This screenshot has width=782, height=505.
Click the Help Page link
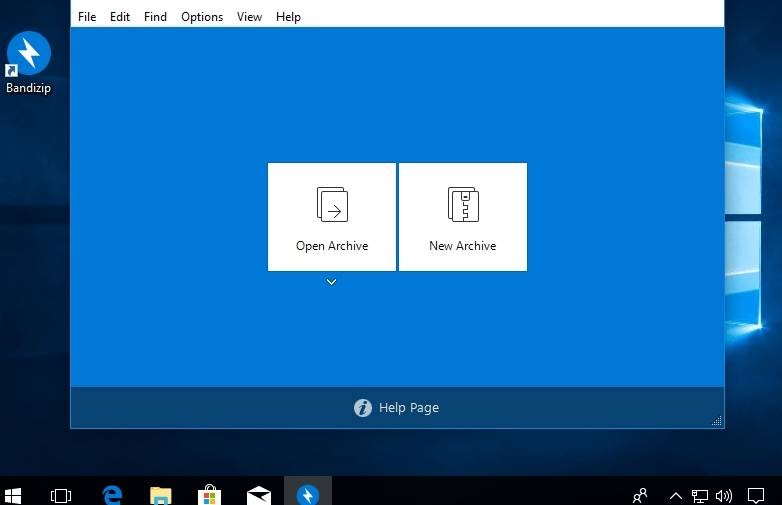pyautogui.click(x=397, y=408)
